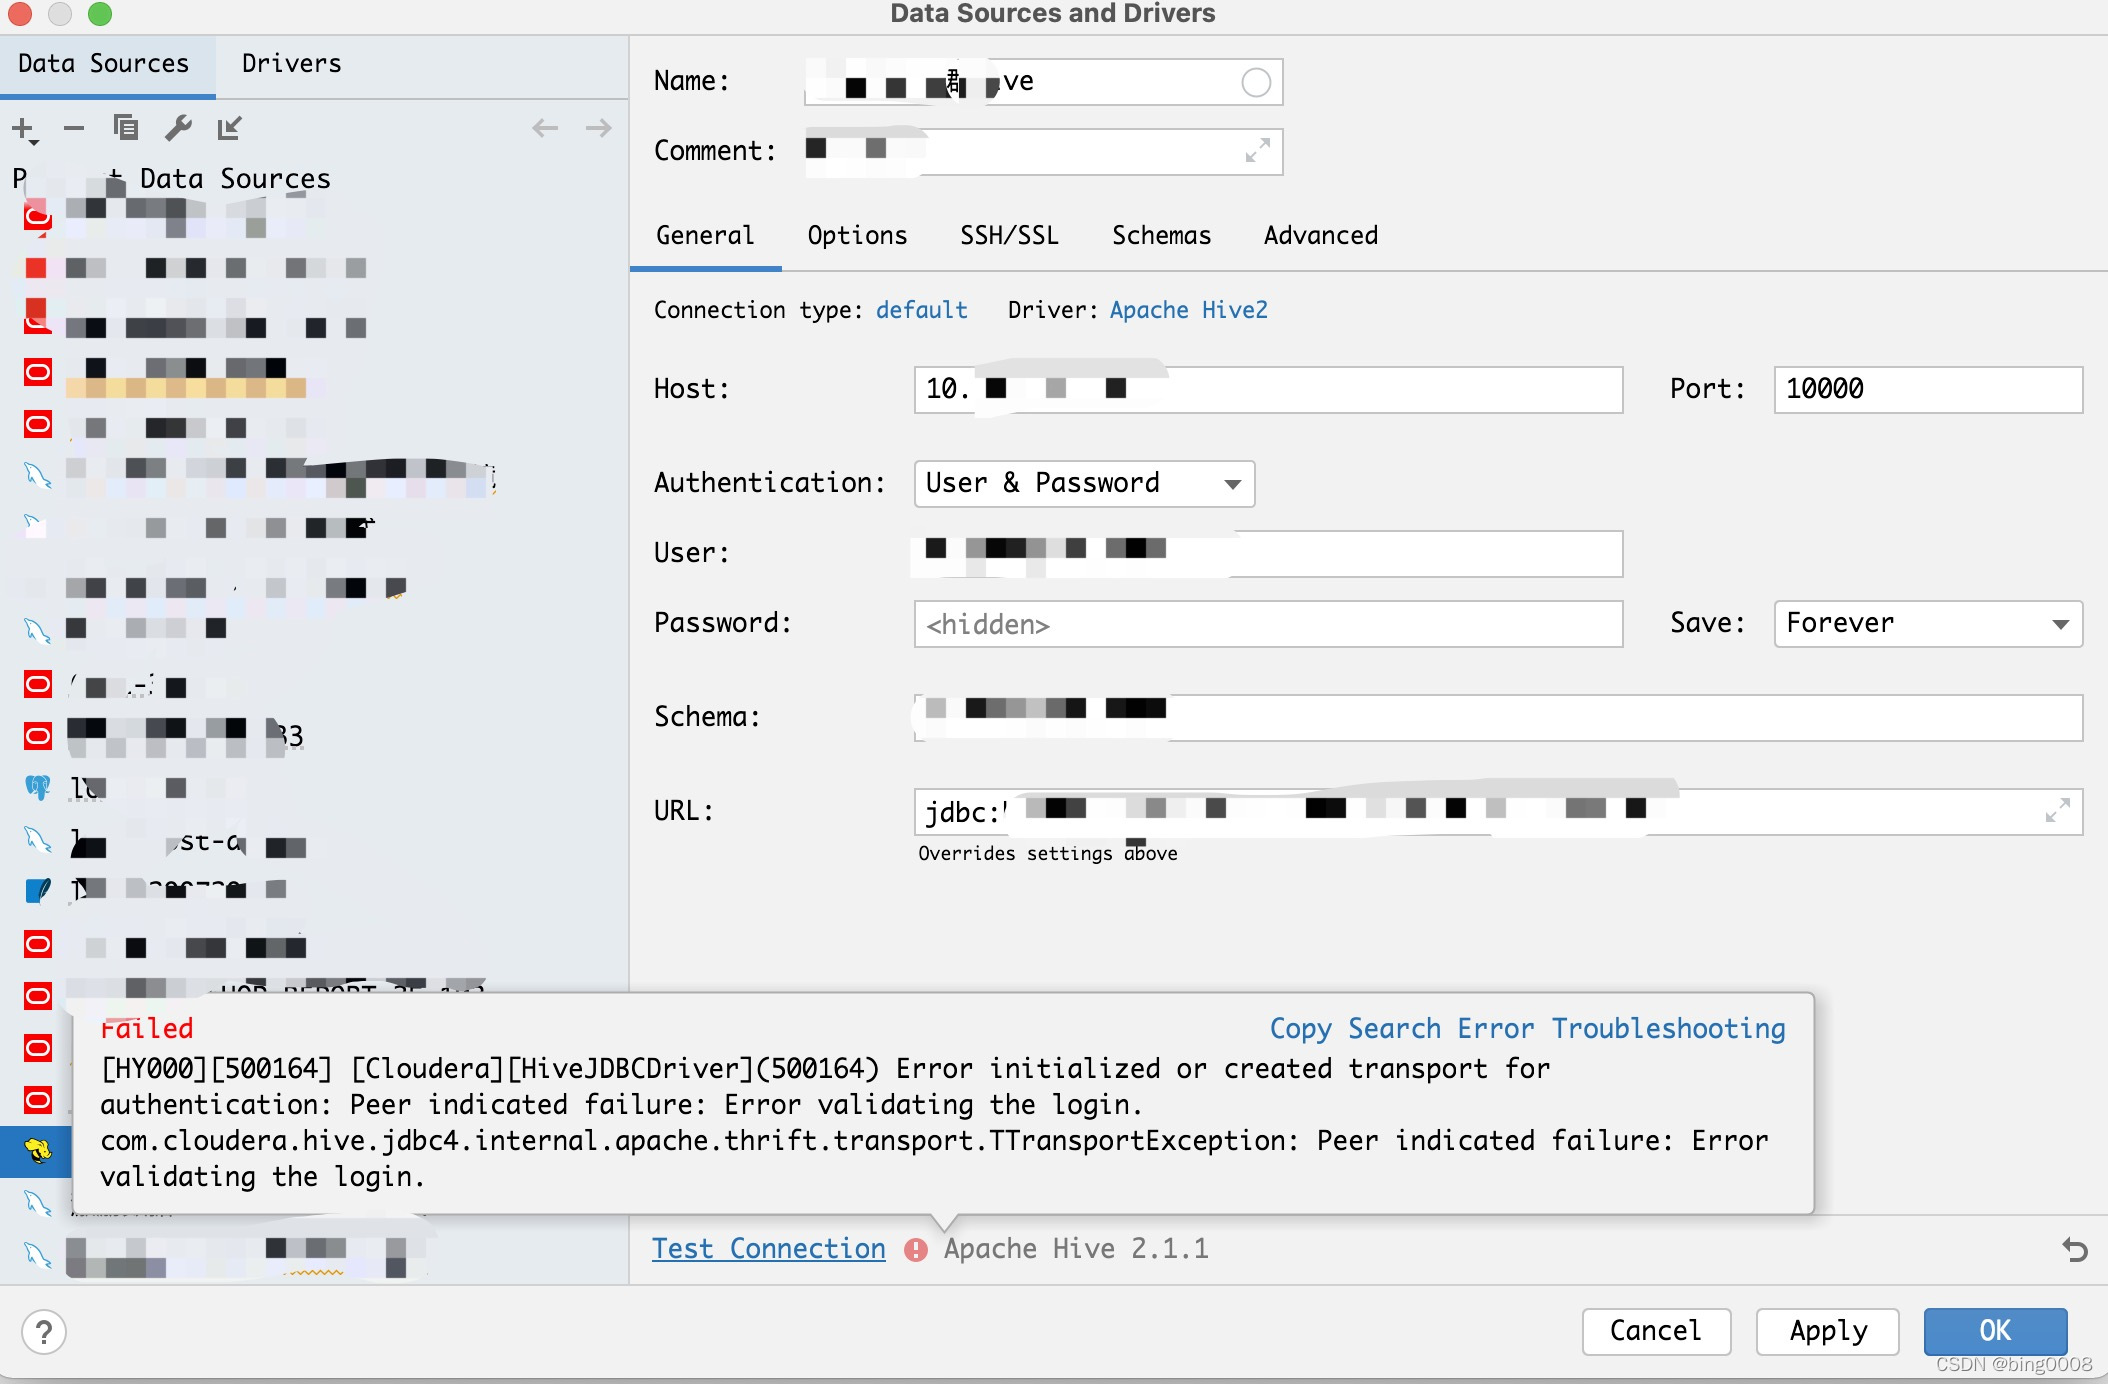Switch to the SSH/SSL tab
The width and height of the screenshot is (2108, 1384).
pyautogui.click(x=1009, y=235)
